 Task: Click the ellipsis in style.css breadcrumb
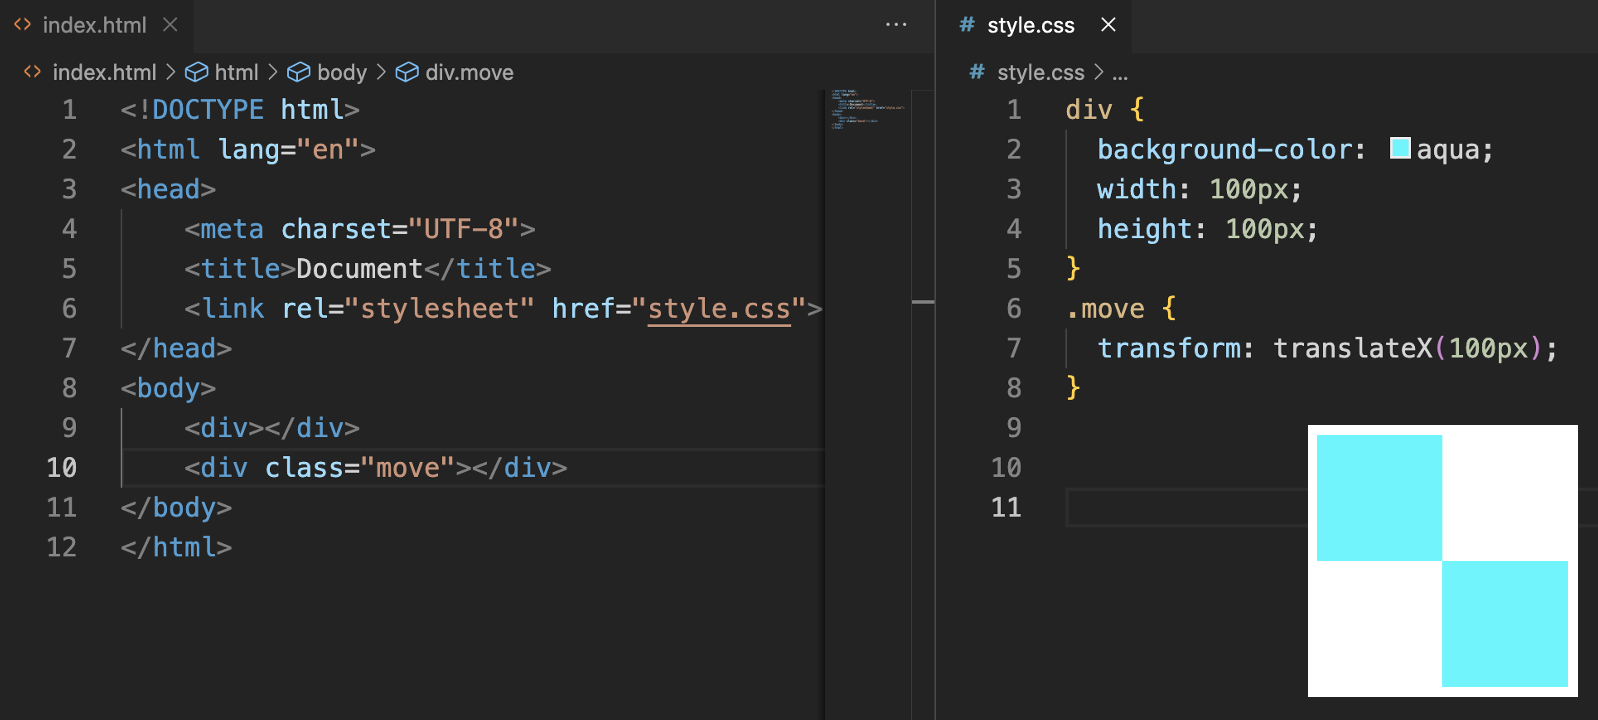point(1120,74)
